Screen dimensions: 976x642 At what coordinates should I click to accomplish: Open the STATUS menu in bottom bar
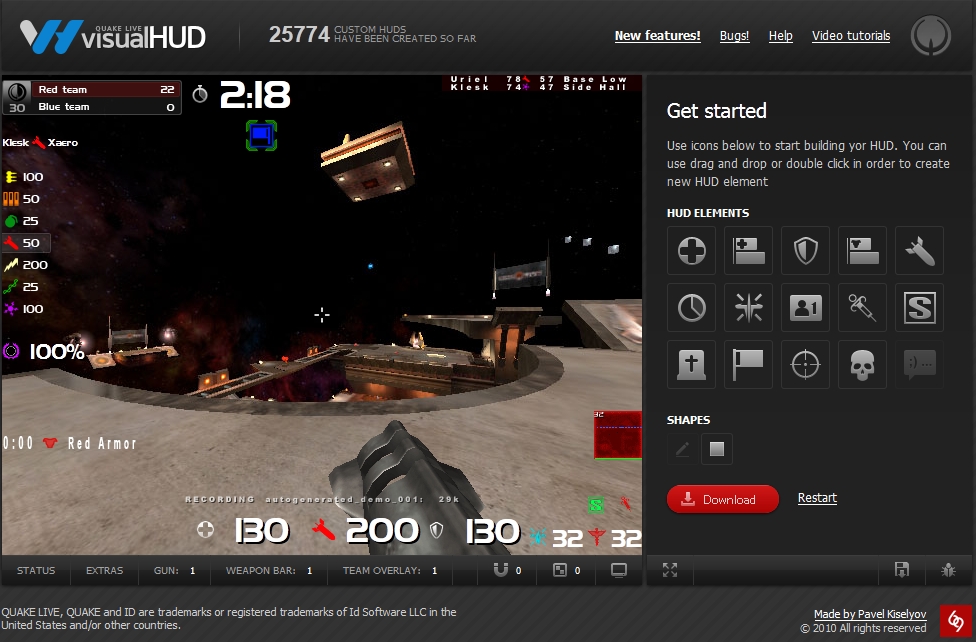point(36,570)
